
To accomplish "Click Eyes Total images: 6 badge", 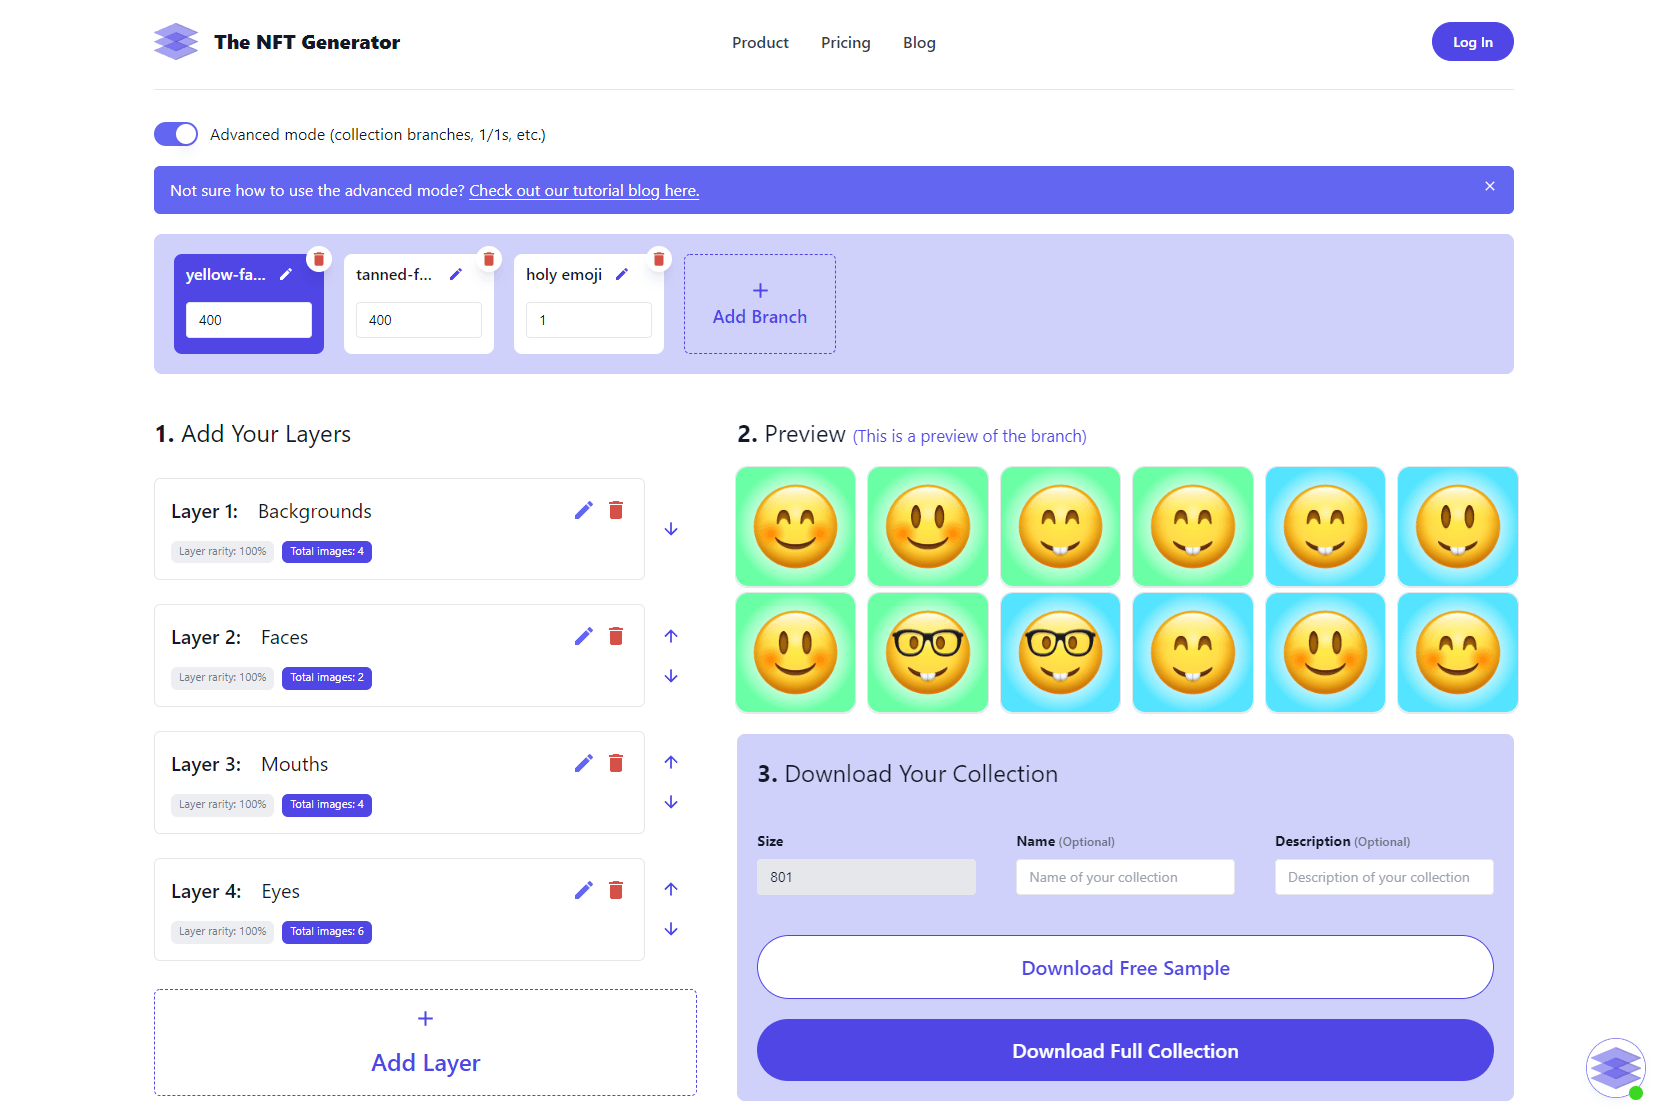I will click(327, 931).
